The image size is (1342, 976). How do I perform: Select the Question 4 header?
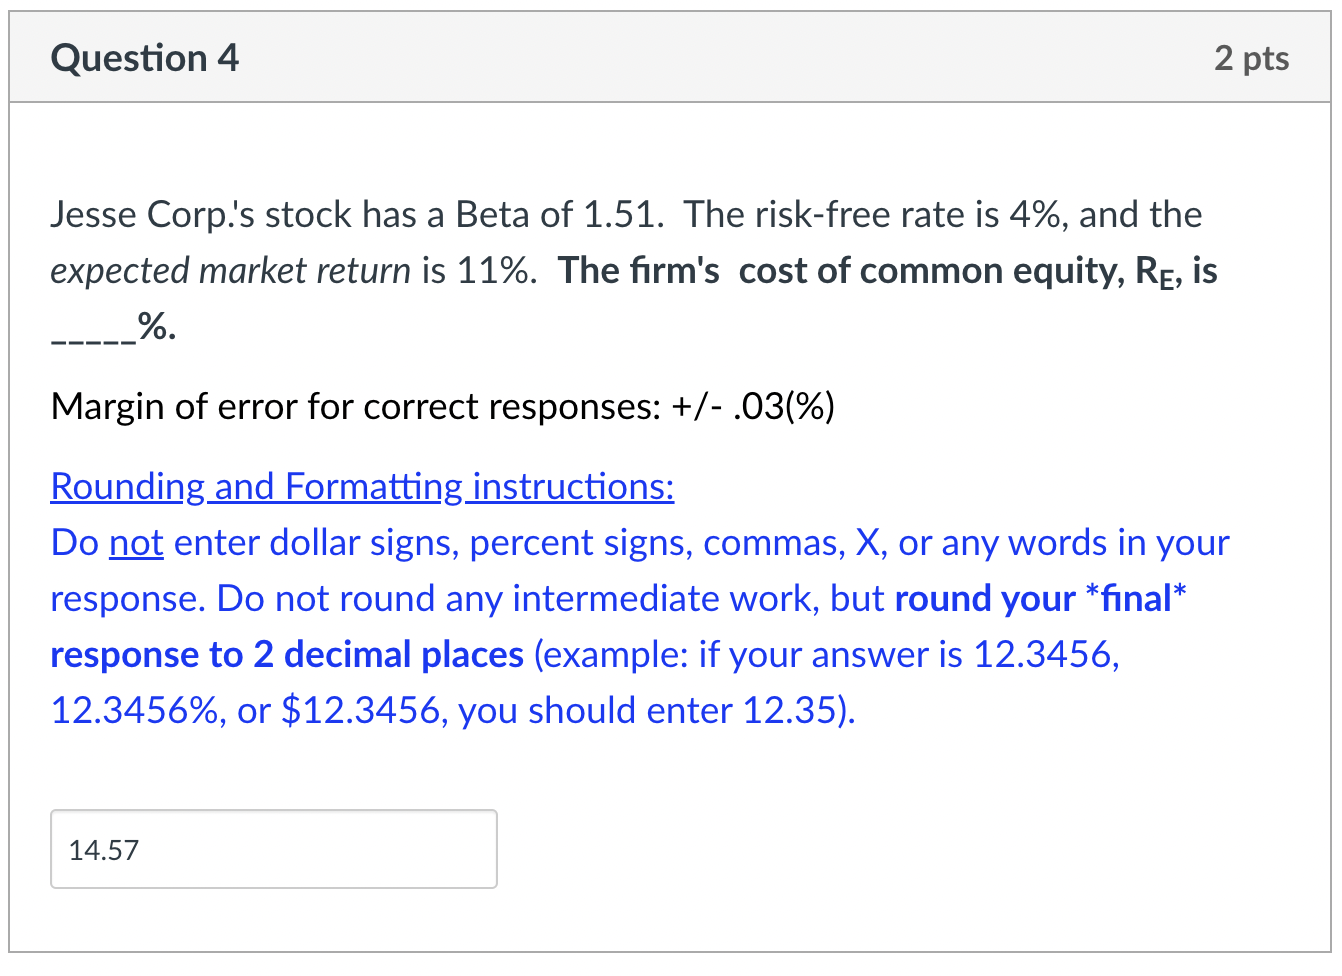pyautogui.click(x=144, y=57)
